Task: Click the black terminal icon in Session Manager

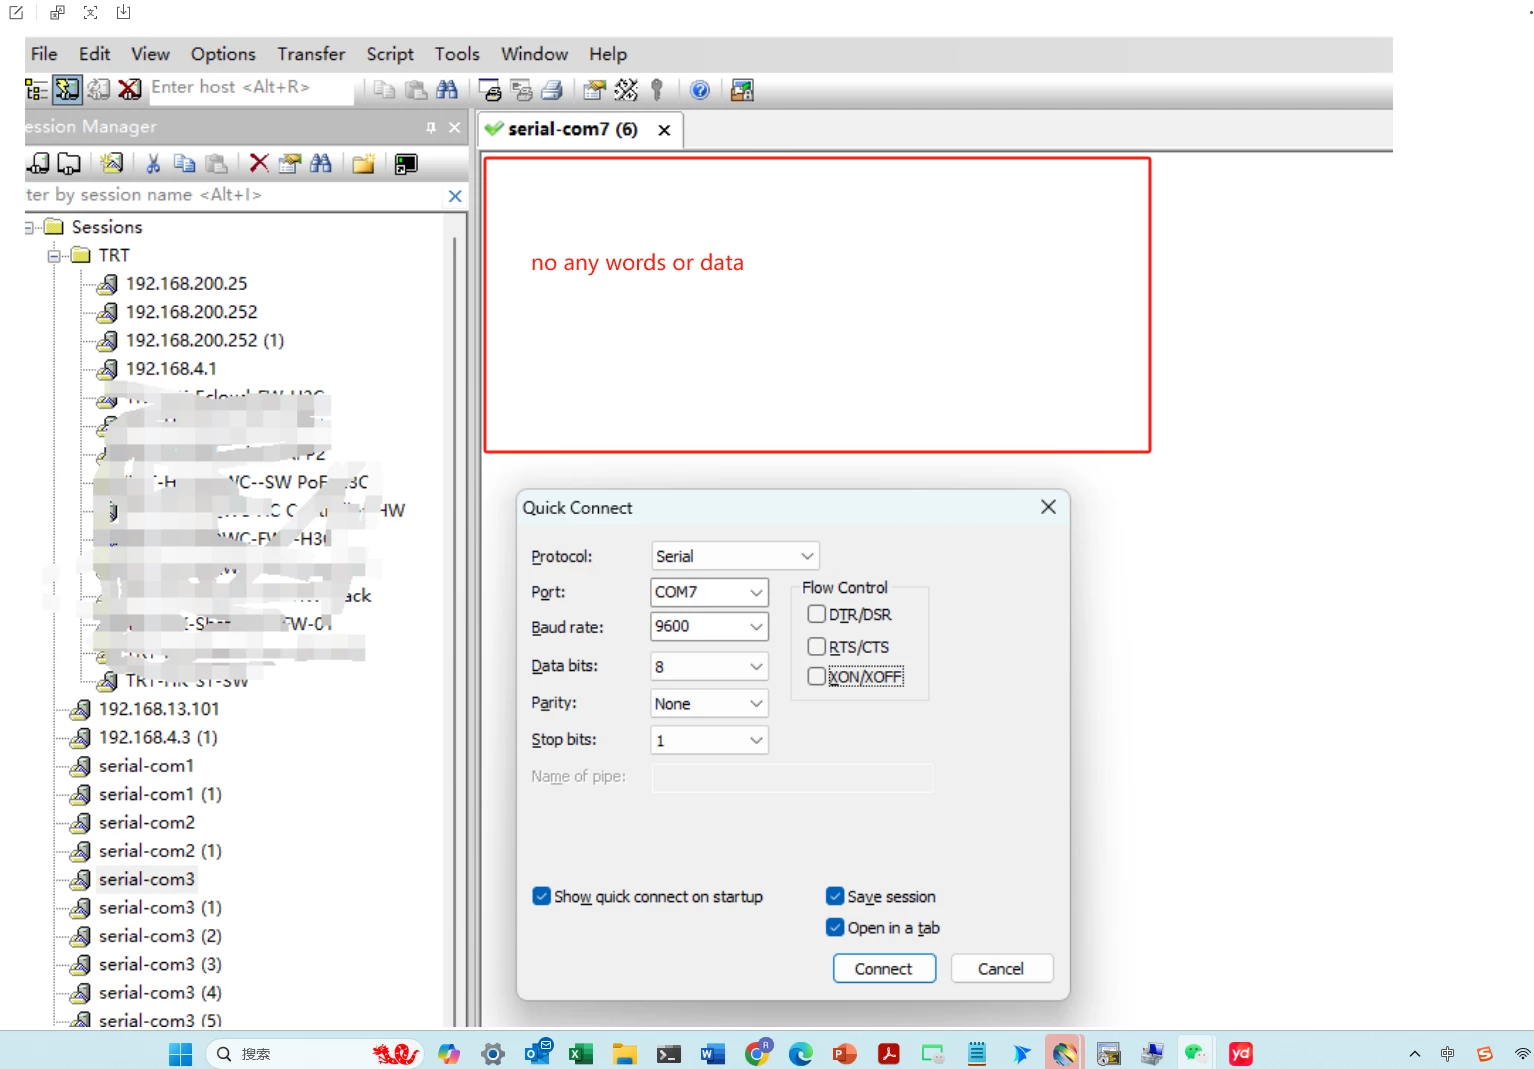Action: click(x=406, y=163)
